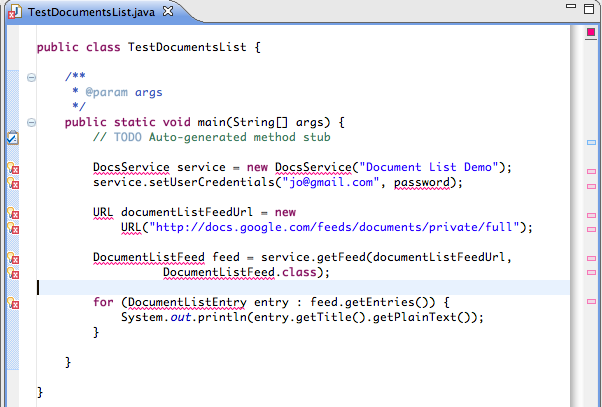Click the red error summary square in the overview ruler
602x407 pixels.
pyautogui.click(x=591, y=33)
